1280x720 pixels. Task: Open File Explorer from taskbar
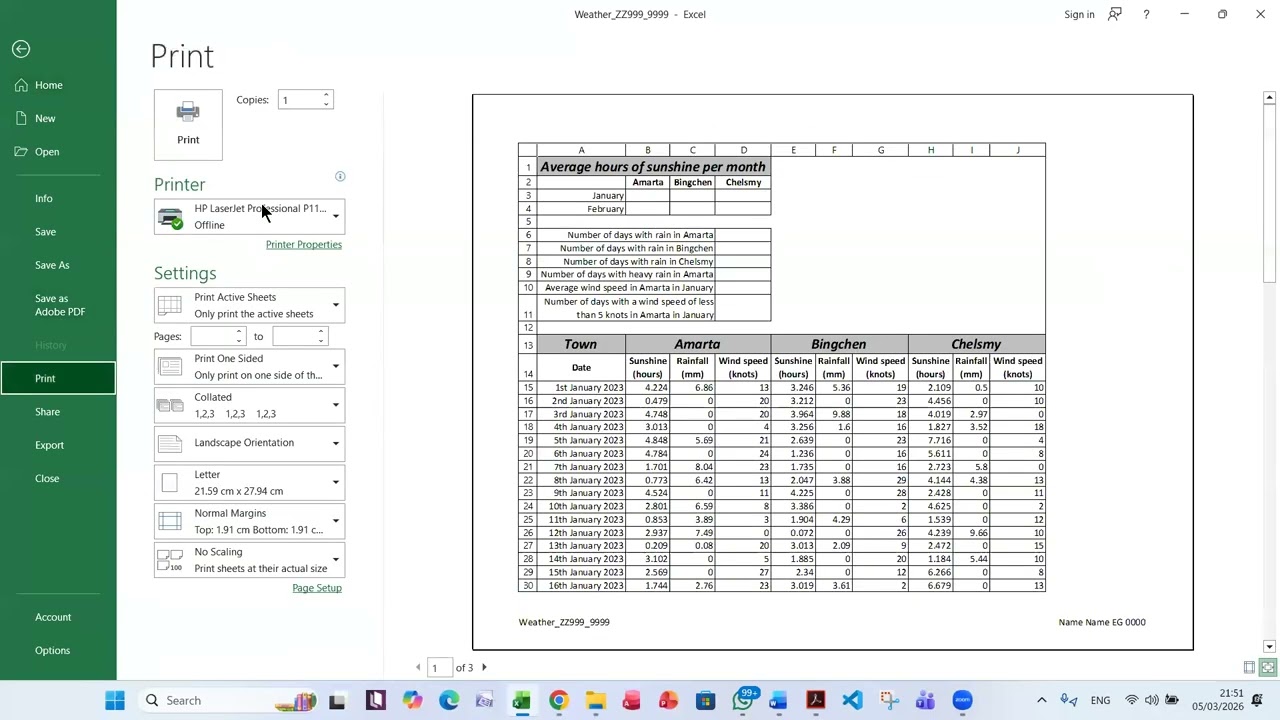click(595, 701)
